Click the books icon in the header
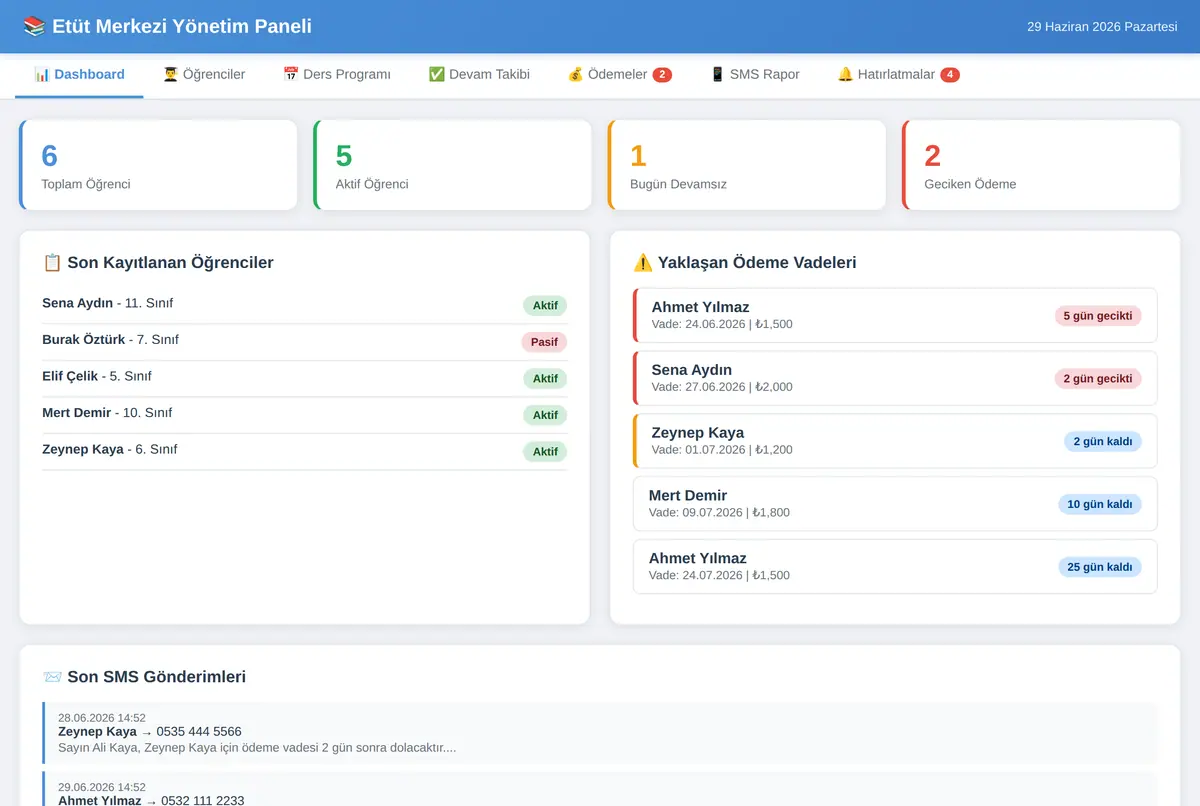The image size is (1200, 806). pyautogui.click(x=34, y=26)
